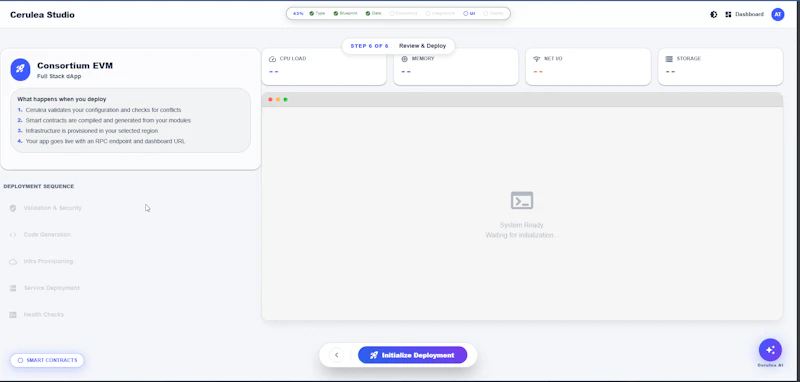Image resolution: width=800 pixels, height=382 pixels.
Task: Click the Cerulea Studio logo text
Action: [42, 15]
